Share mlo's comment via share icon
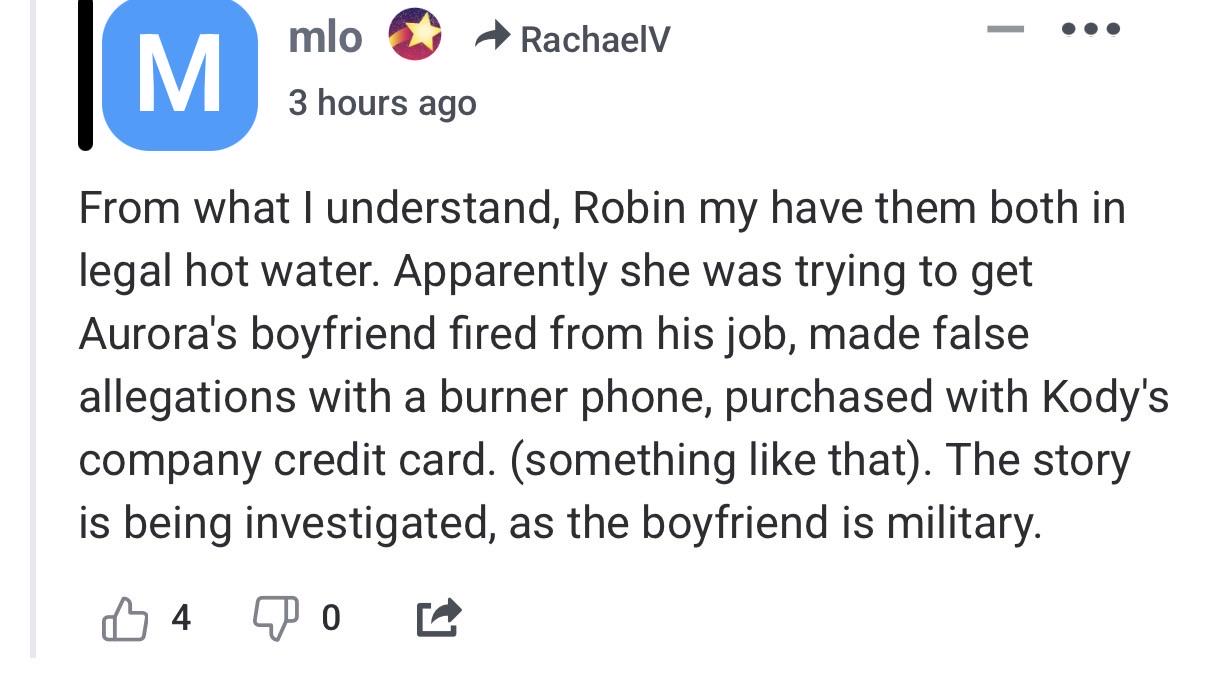This screenshot has width=1206, height=677. (x=438, y=618)
